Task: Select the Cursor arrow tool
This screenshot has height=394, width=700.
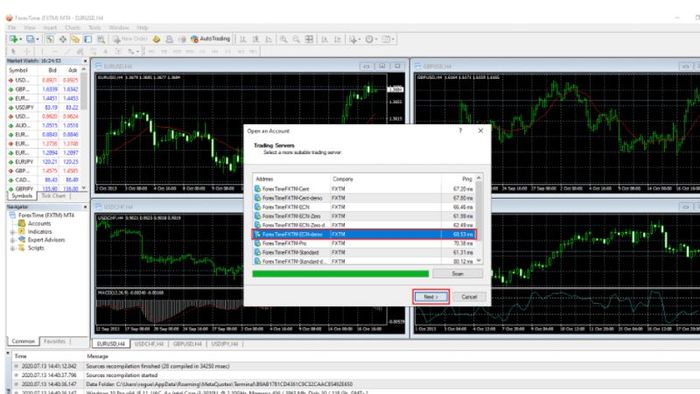Action: 13,51
